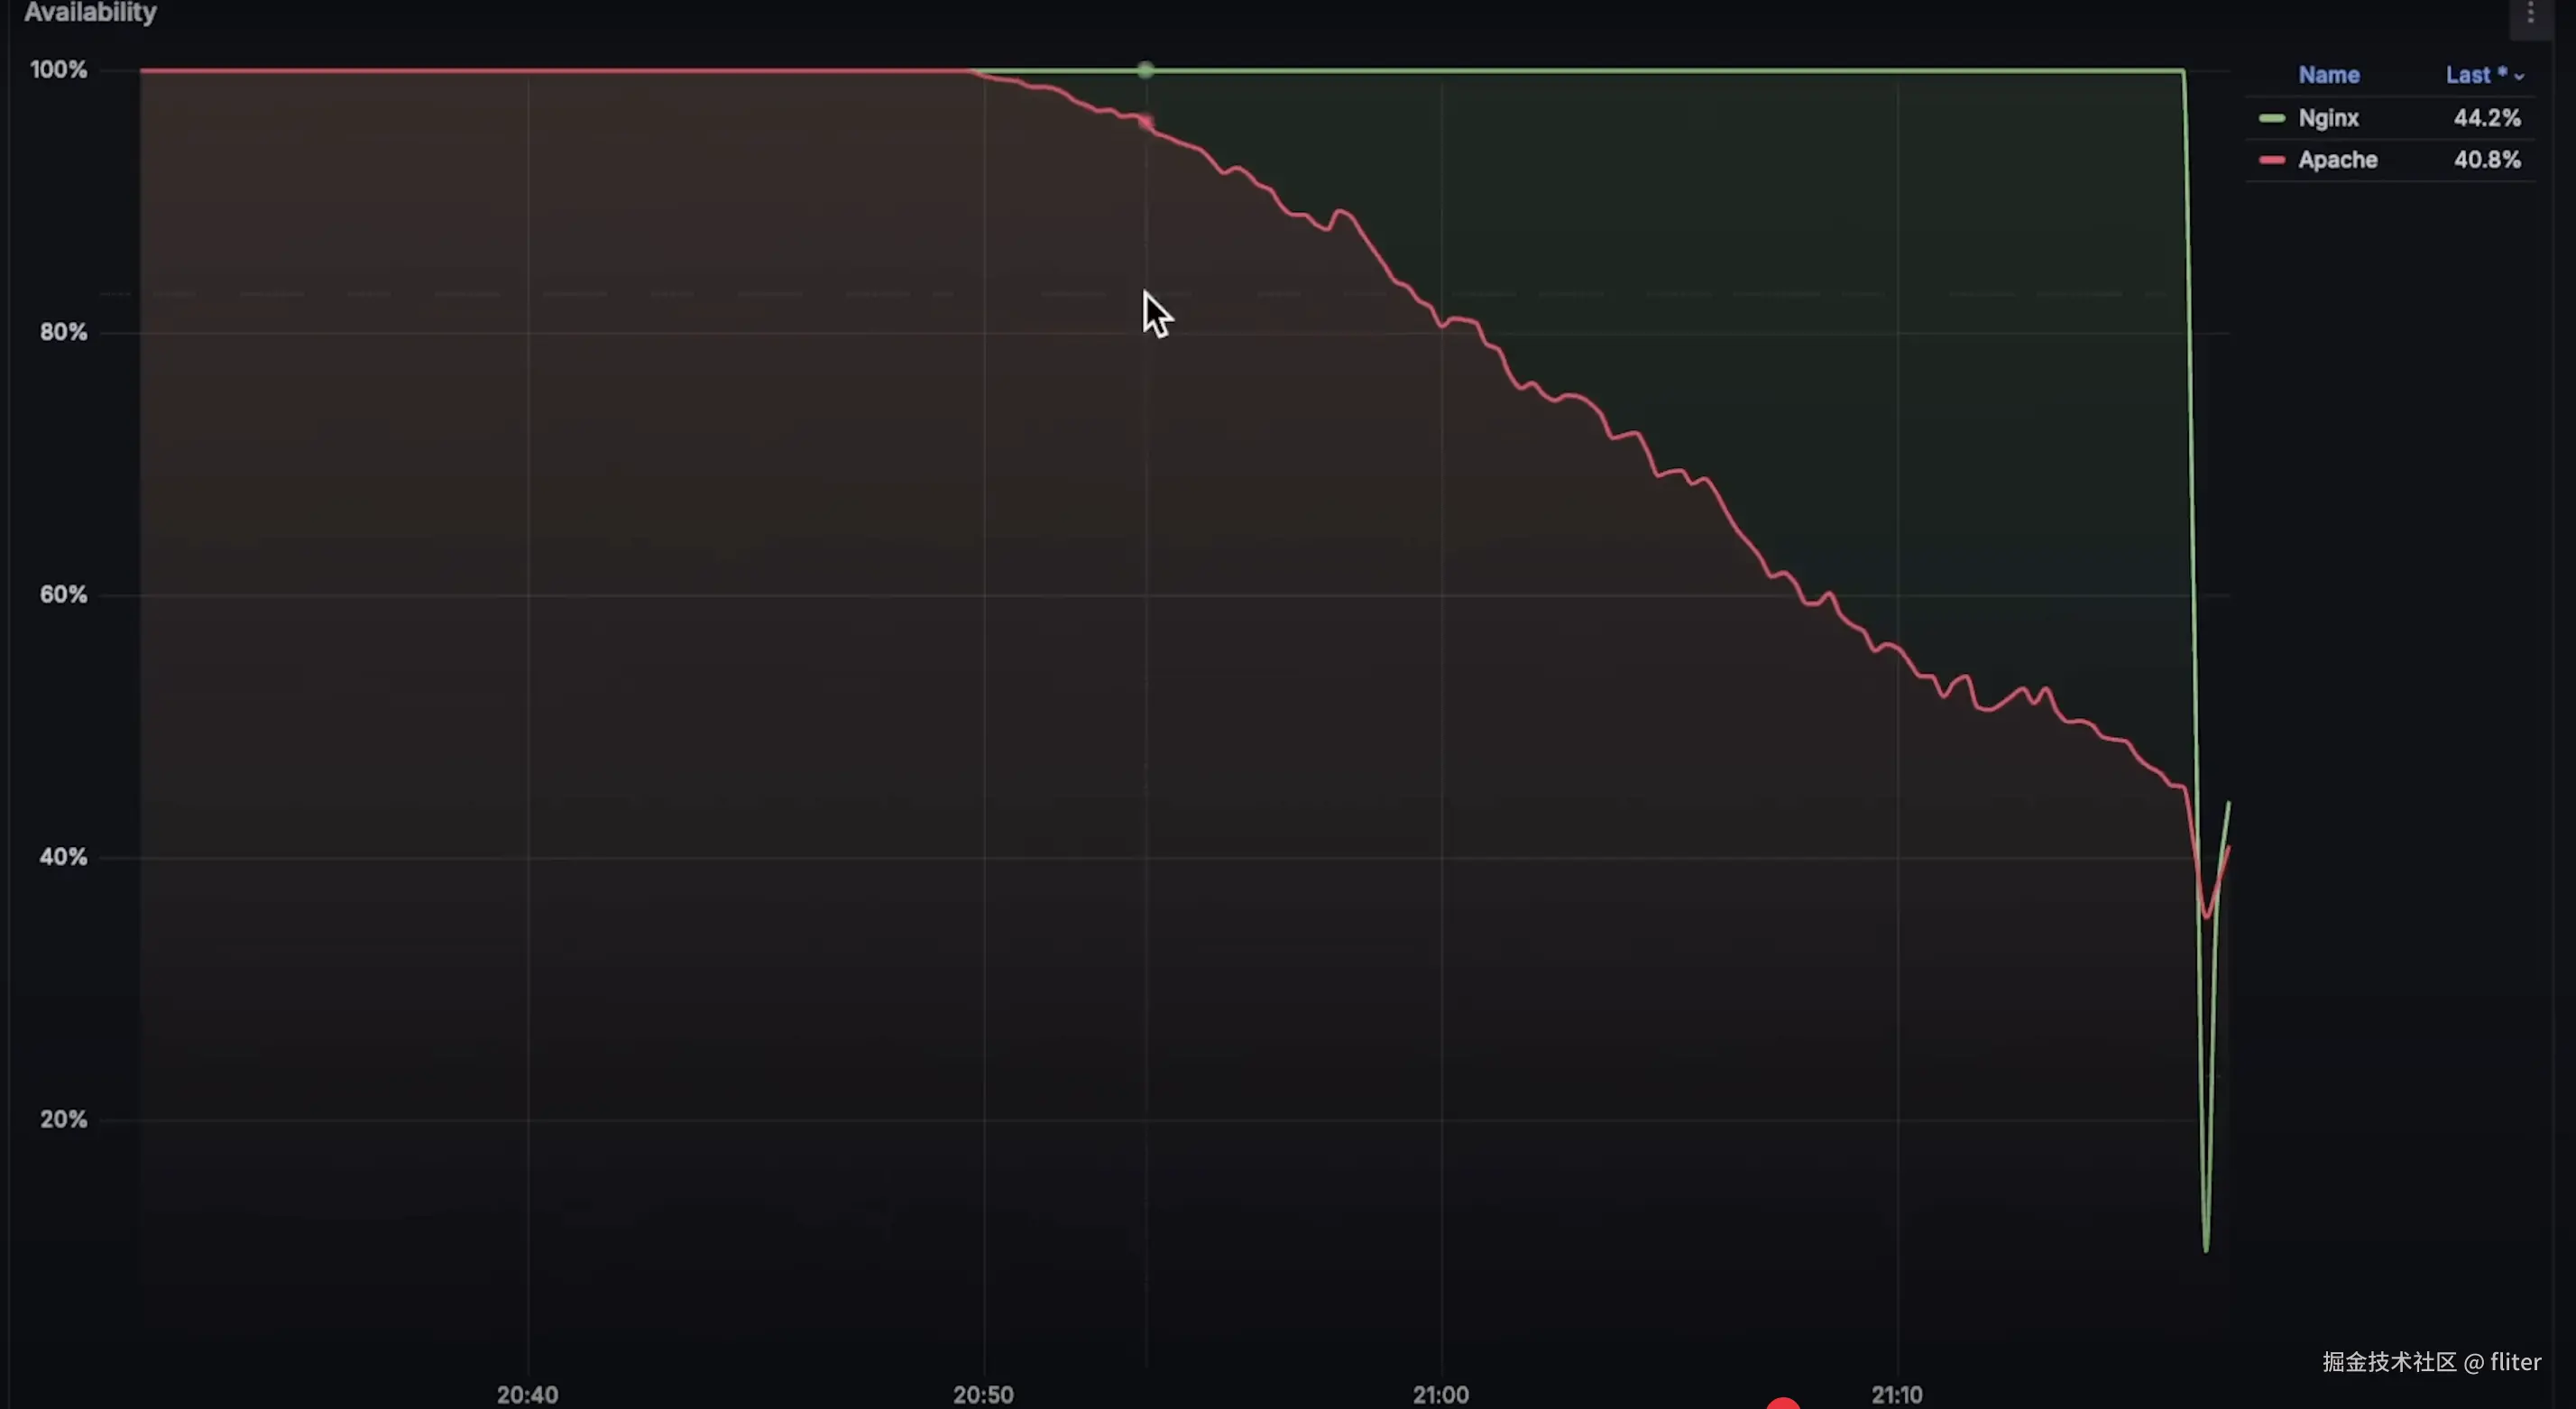Click the 100% y-axis label

[58, 70]
